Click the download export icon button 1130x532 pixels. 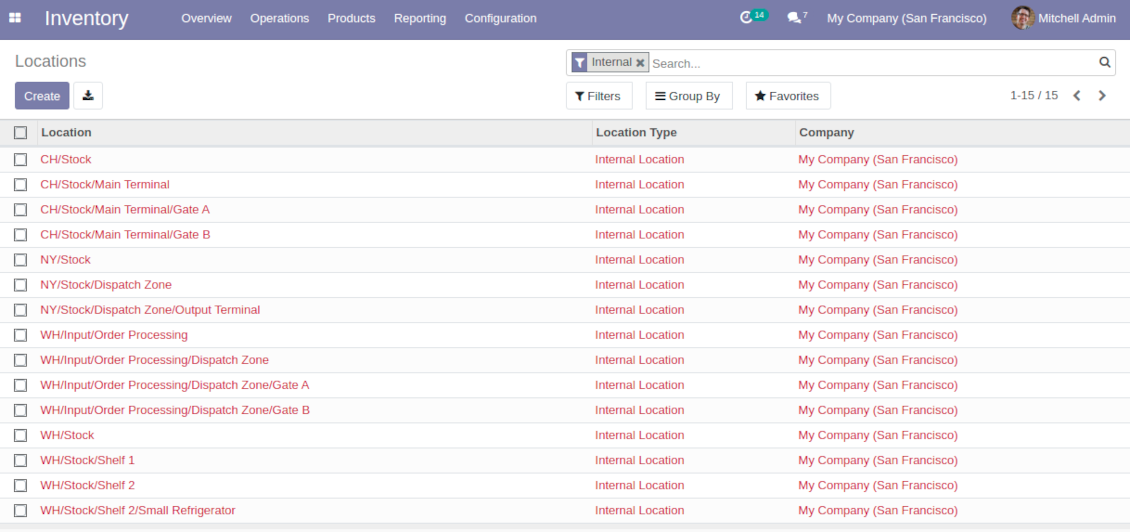pos(88,96)
